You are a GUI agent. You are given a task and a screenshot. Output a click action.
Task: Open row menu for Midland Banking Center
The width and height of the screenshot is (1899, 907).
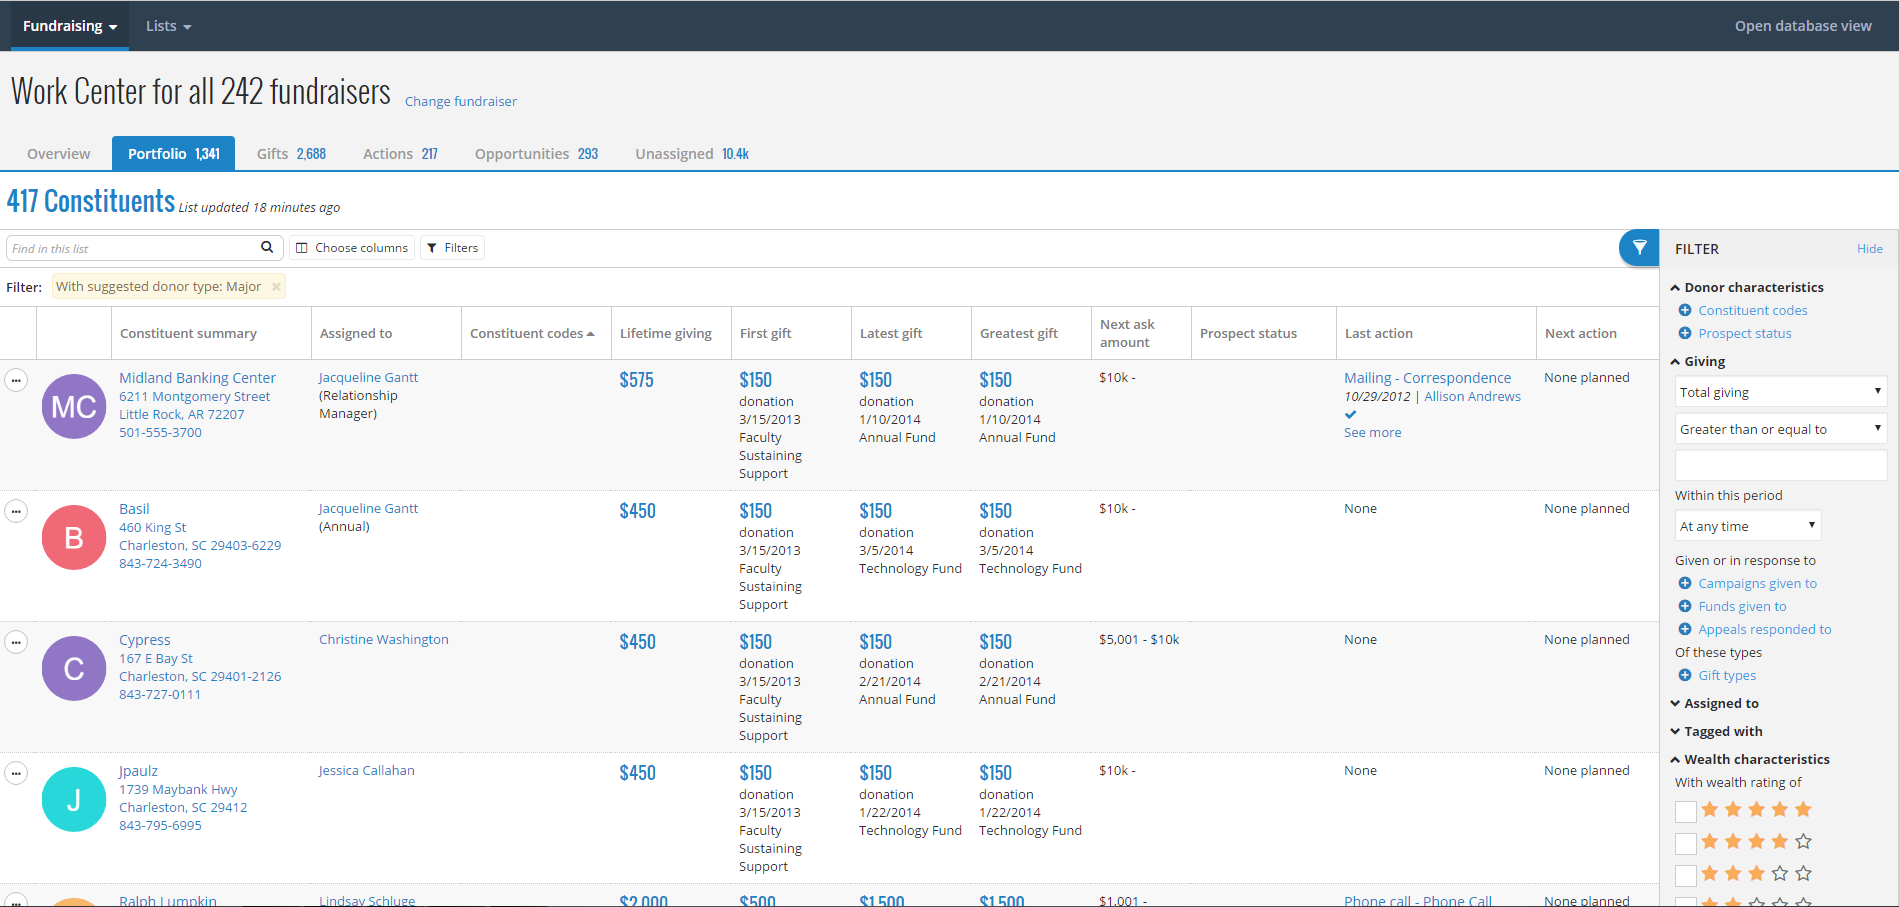click(16, 381)
